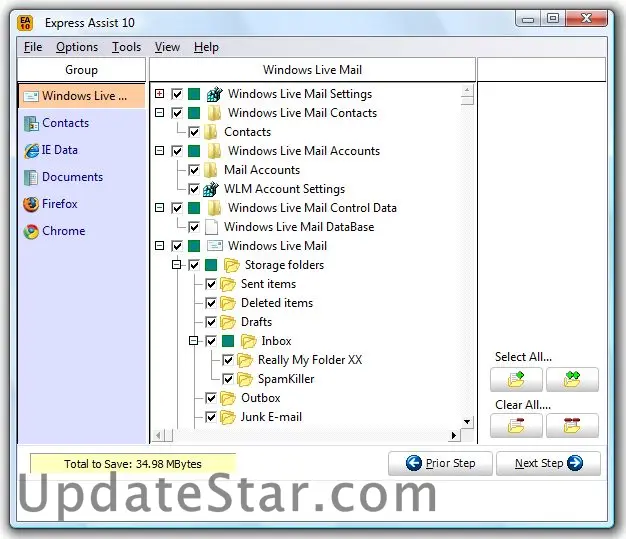Open the Contacts group
This screenshot has height=539, width=626.
click(x=56, y=123)
